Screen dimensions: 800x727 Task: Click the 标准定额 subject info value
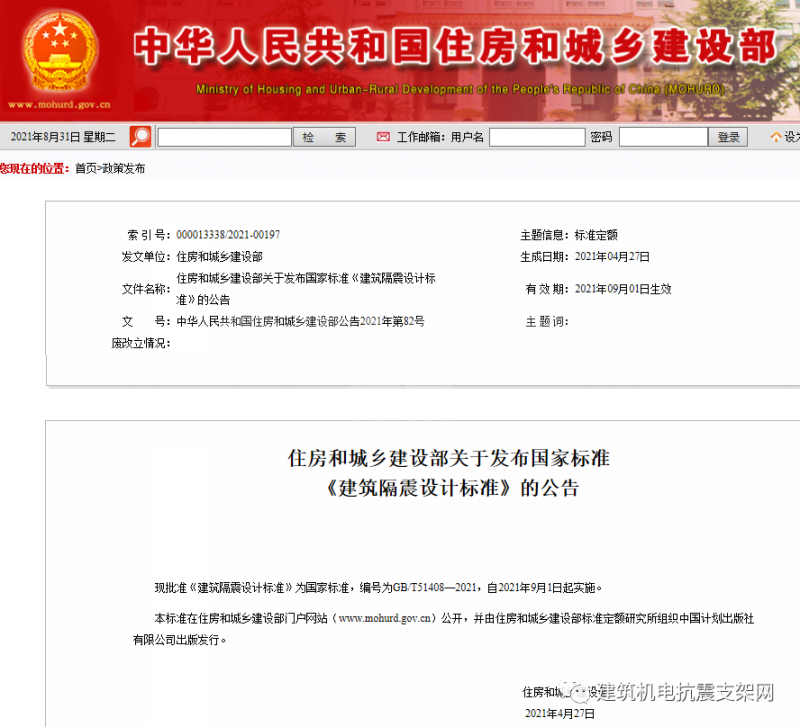[596, 235]
